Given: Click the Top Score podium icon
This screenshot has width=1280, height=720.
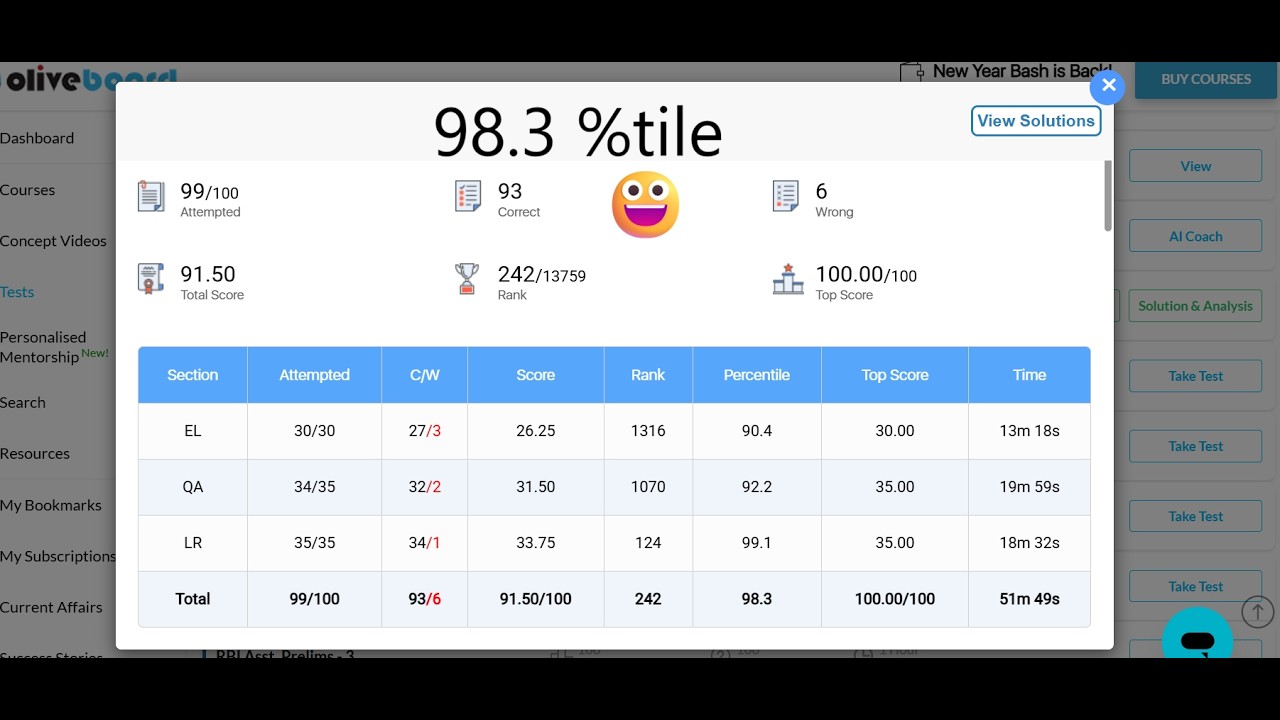Looking at the screenshot, I should (x=788, y=279).
